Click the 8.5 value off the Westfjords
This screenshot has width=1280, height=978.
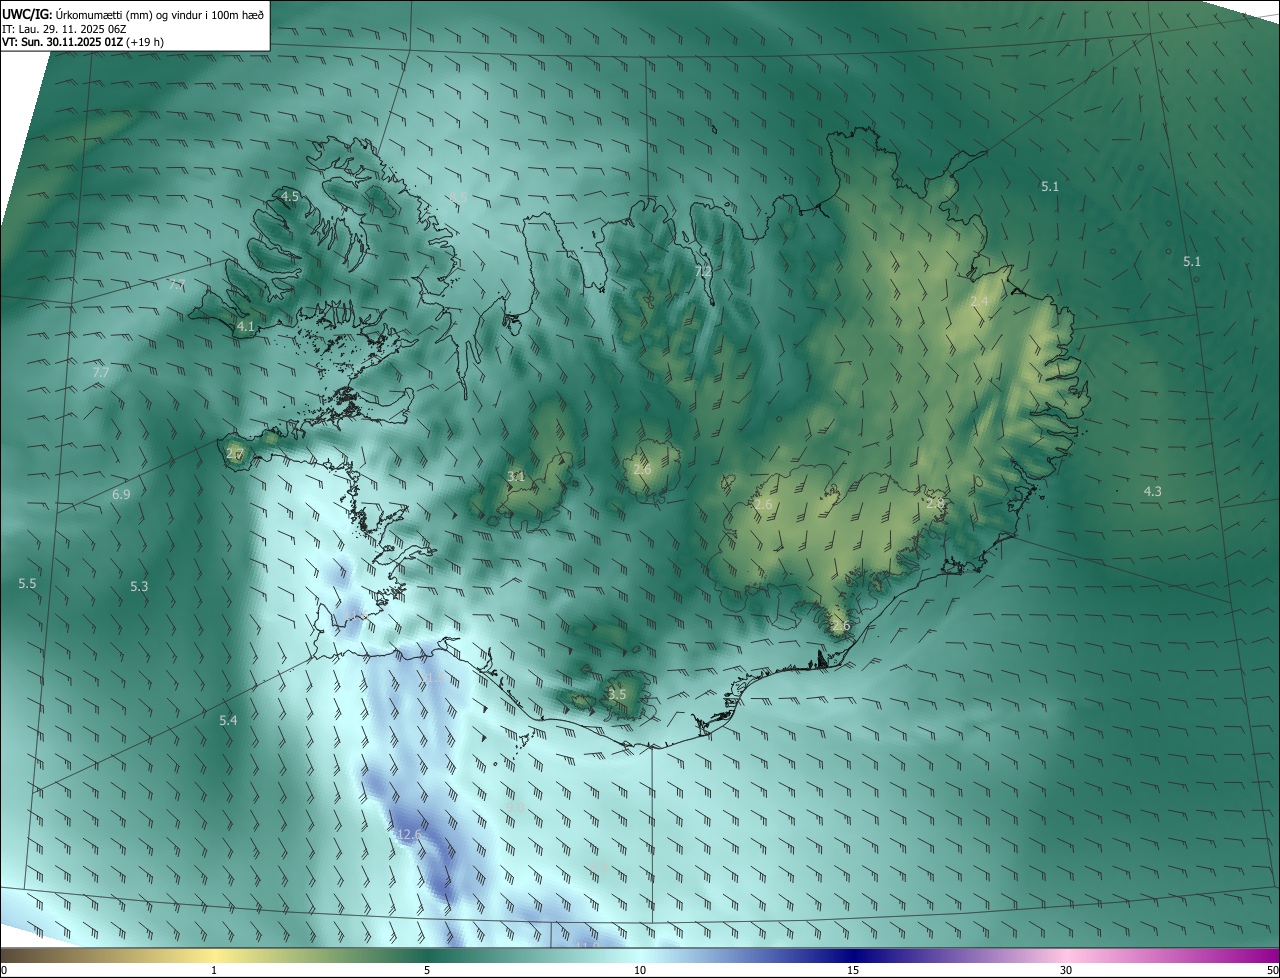pos(459,197)
